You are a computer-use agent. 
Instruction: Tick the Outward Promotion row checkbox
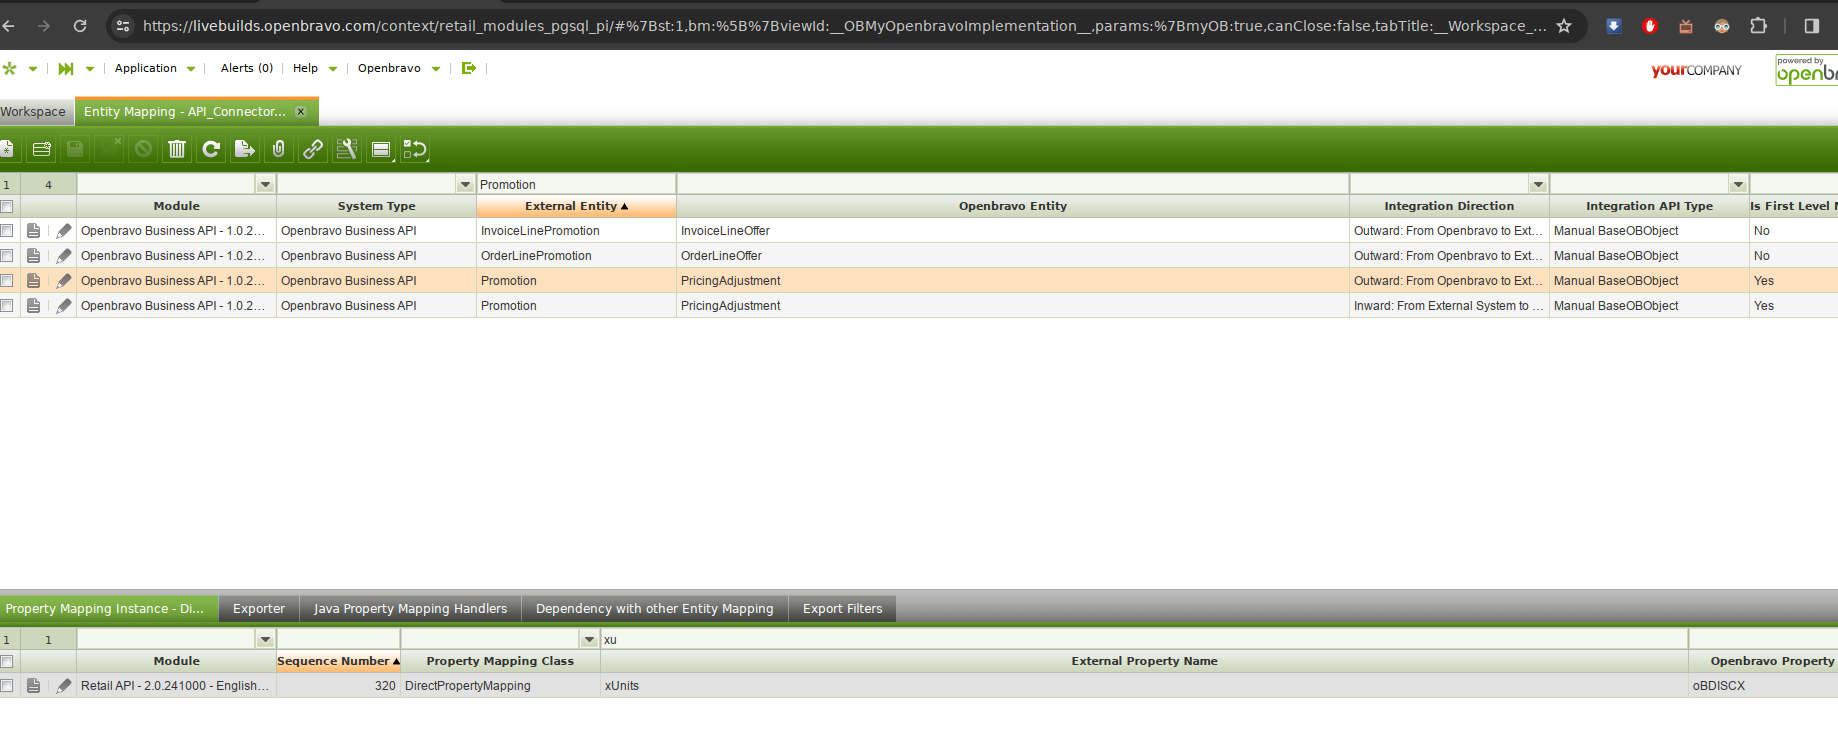coord(7,281)
